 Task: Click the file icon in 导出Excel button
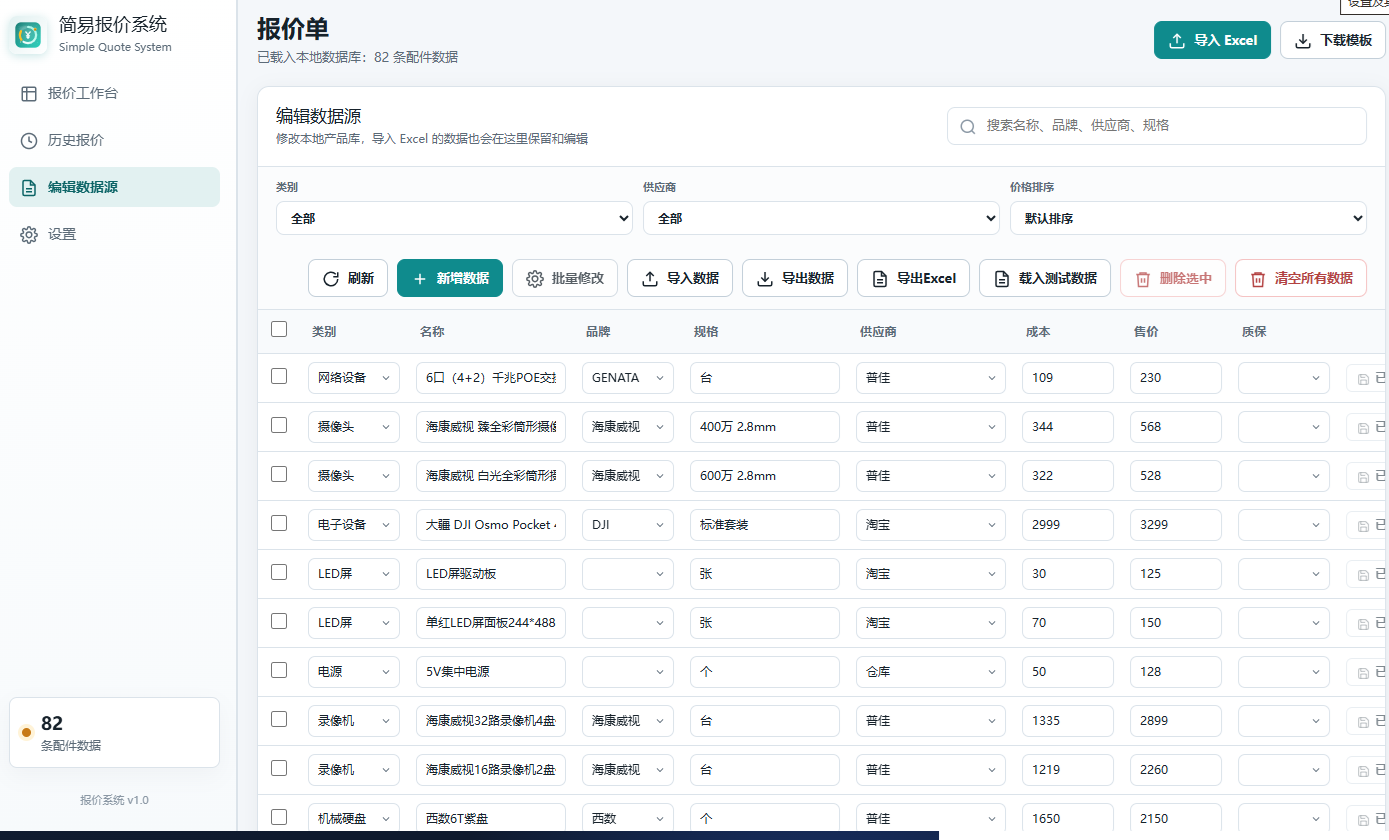click(880, 278)
